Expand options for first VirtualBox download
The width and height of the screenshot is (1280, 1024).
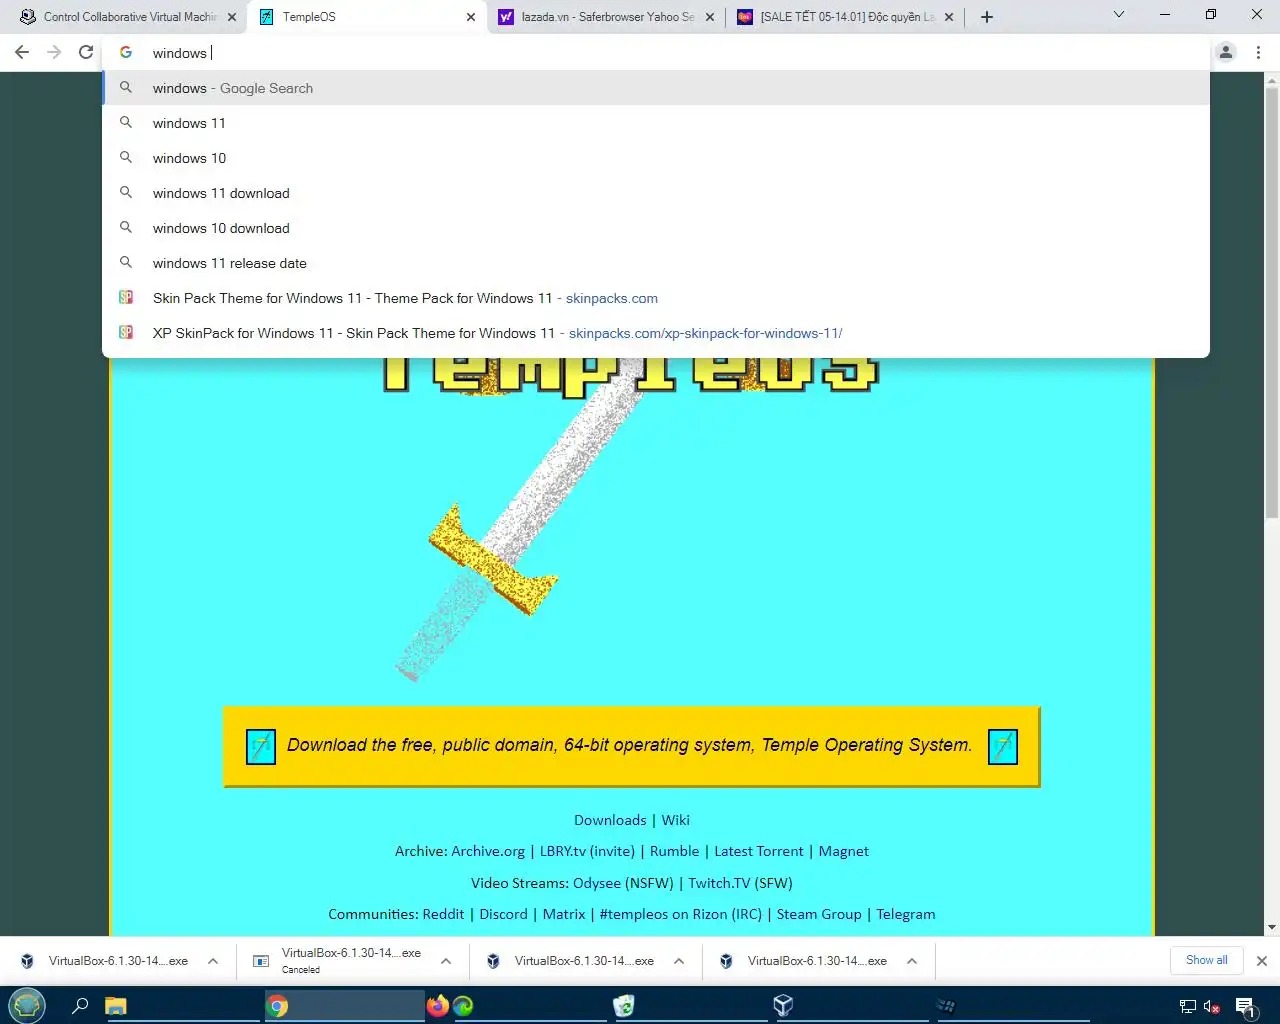point(213,961)
